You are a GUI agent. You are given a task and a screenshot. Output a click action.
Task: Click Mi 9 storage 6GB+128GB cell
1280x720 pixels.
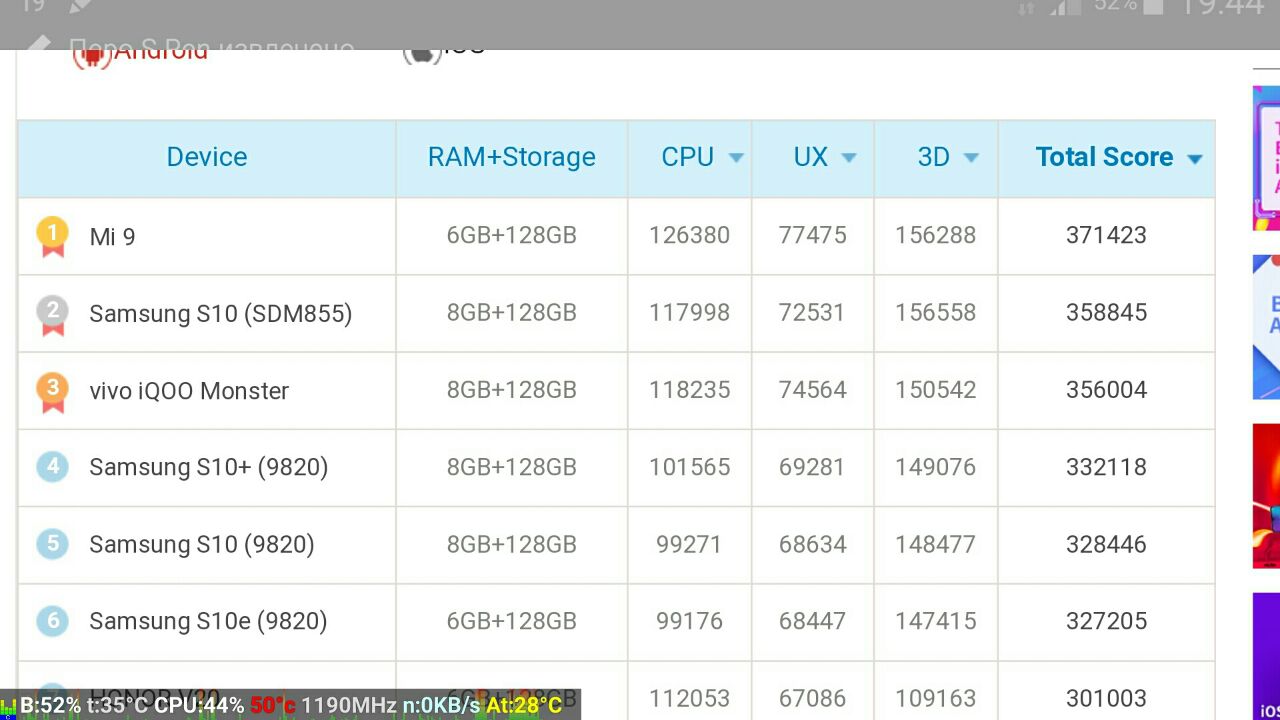click(x=512, y=235)
